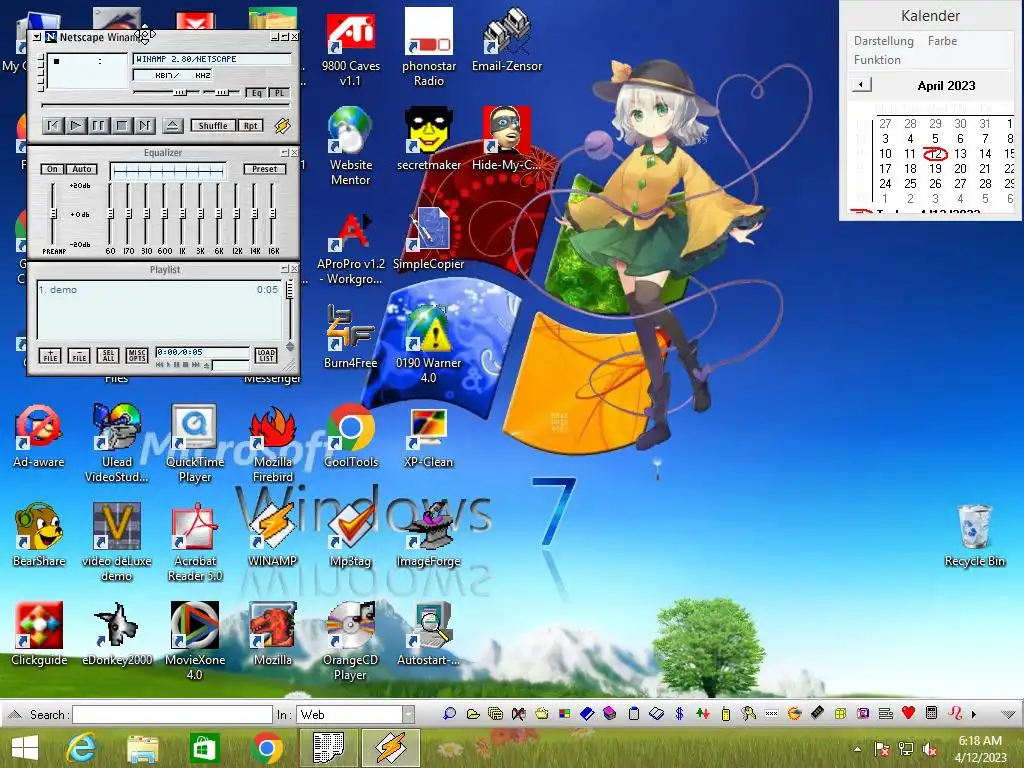The width and height of the screenshot is (1024, 768).
Task: Open the Mp3tag desktop icon
Action: [351, 534]
